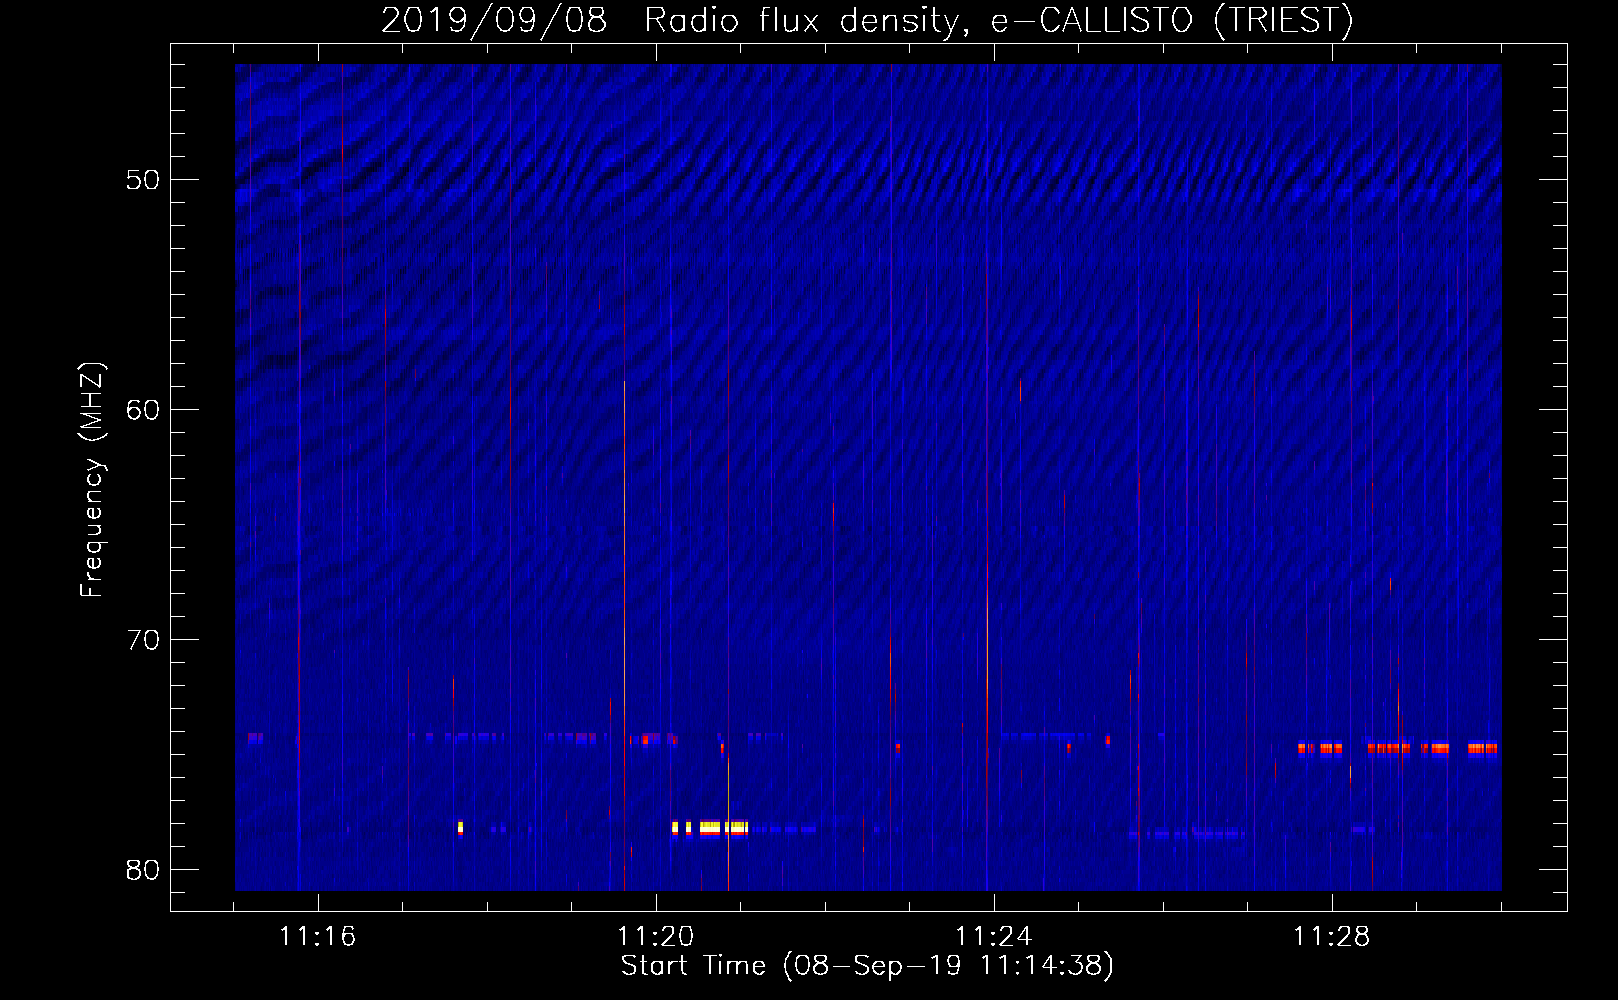Image resolution: width=1618 pixels, height=1000 pixels.
Task: Click the 60 frequency tick label
Action: coord(144,410)
